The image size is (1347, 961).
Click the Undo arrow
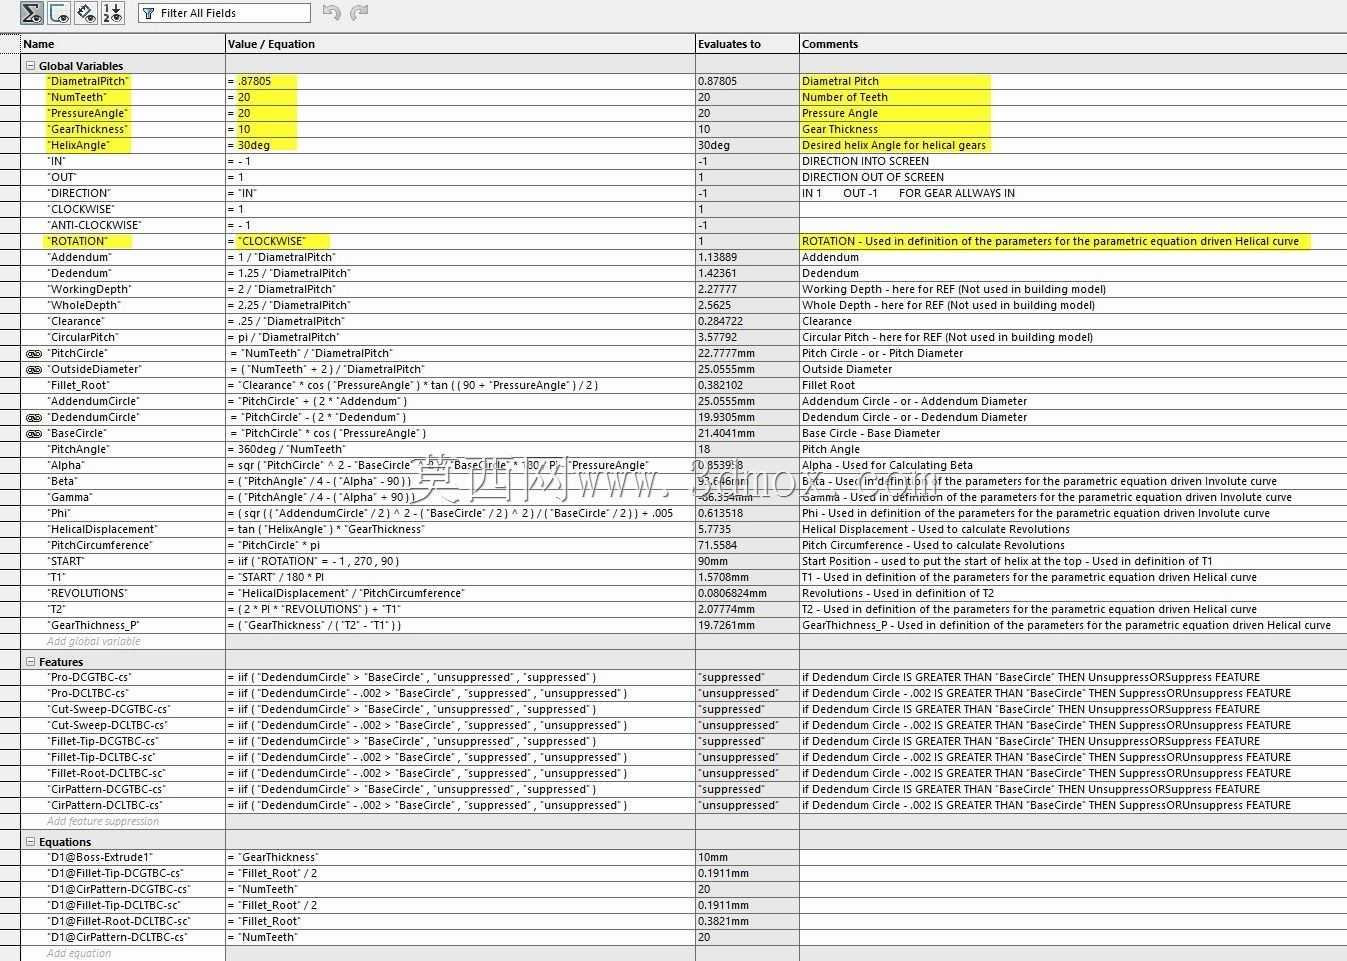pos(332,12)
